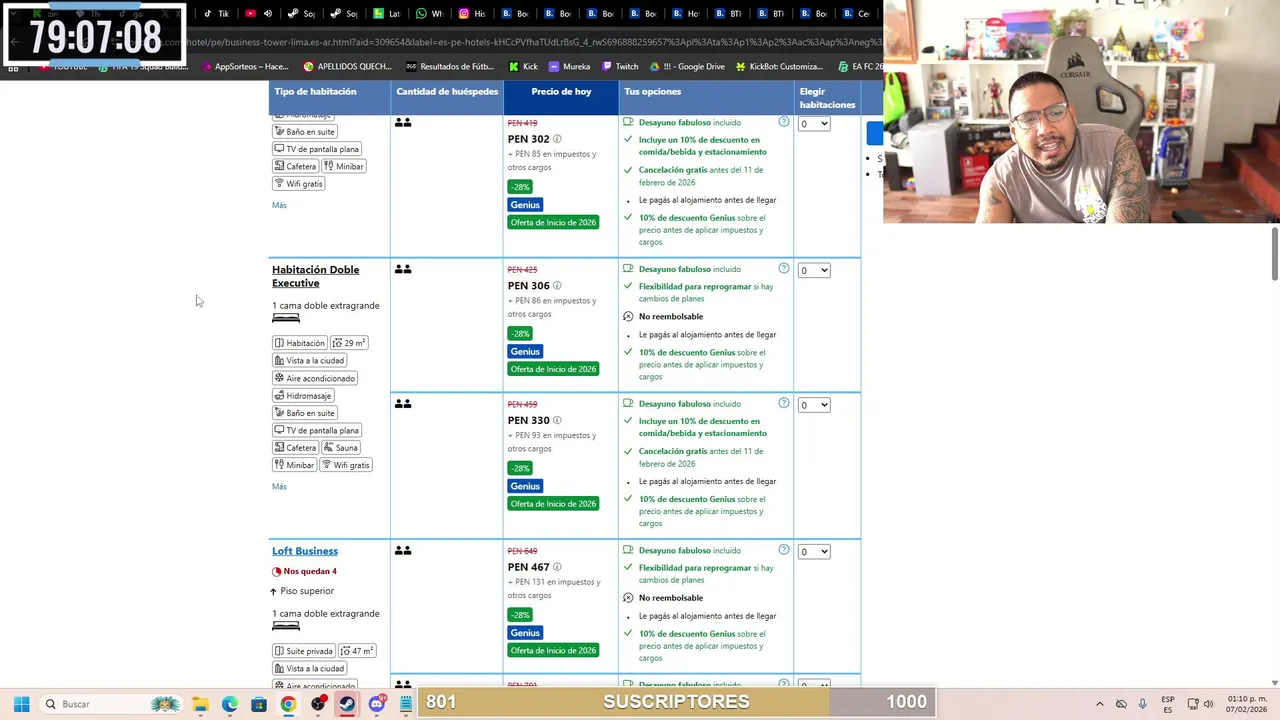
Task: Launch Microsoft Edge from the taskbar
Action: [229, 704]
